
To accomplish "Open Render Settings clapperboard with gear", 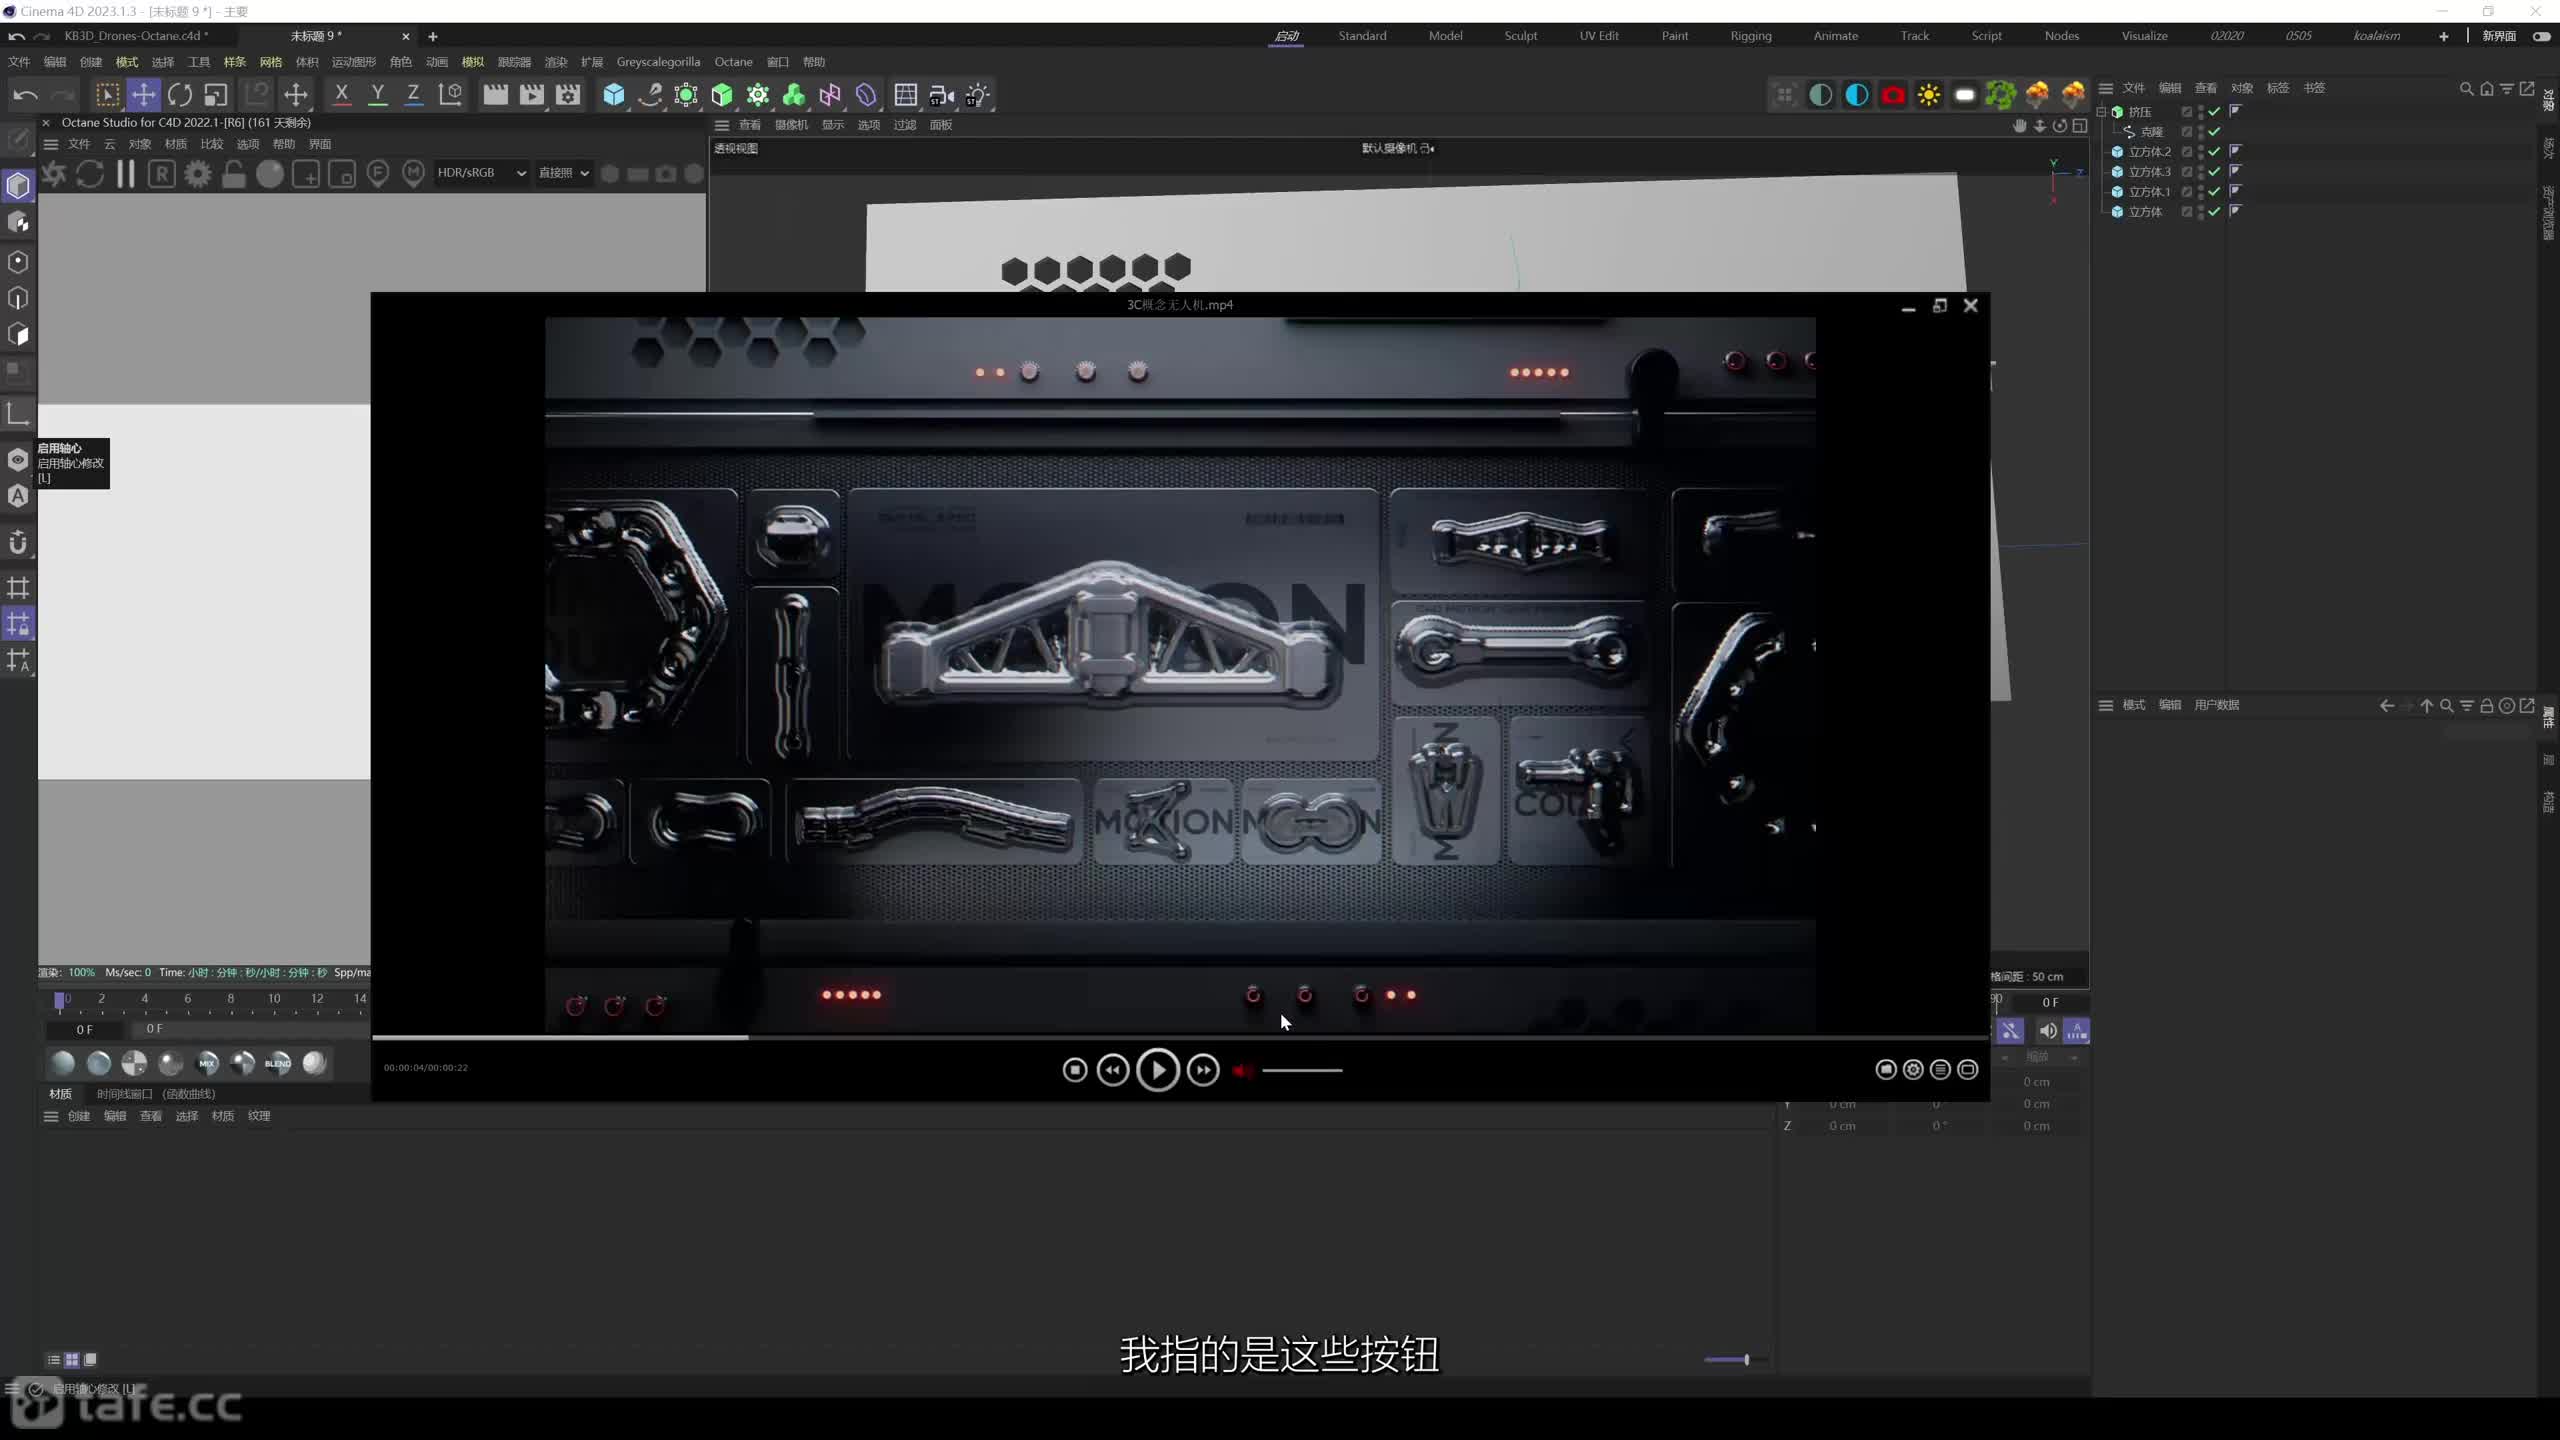I will pos(568,95).
